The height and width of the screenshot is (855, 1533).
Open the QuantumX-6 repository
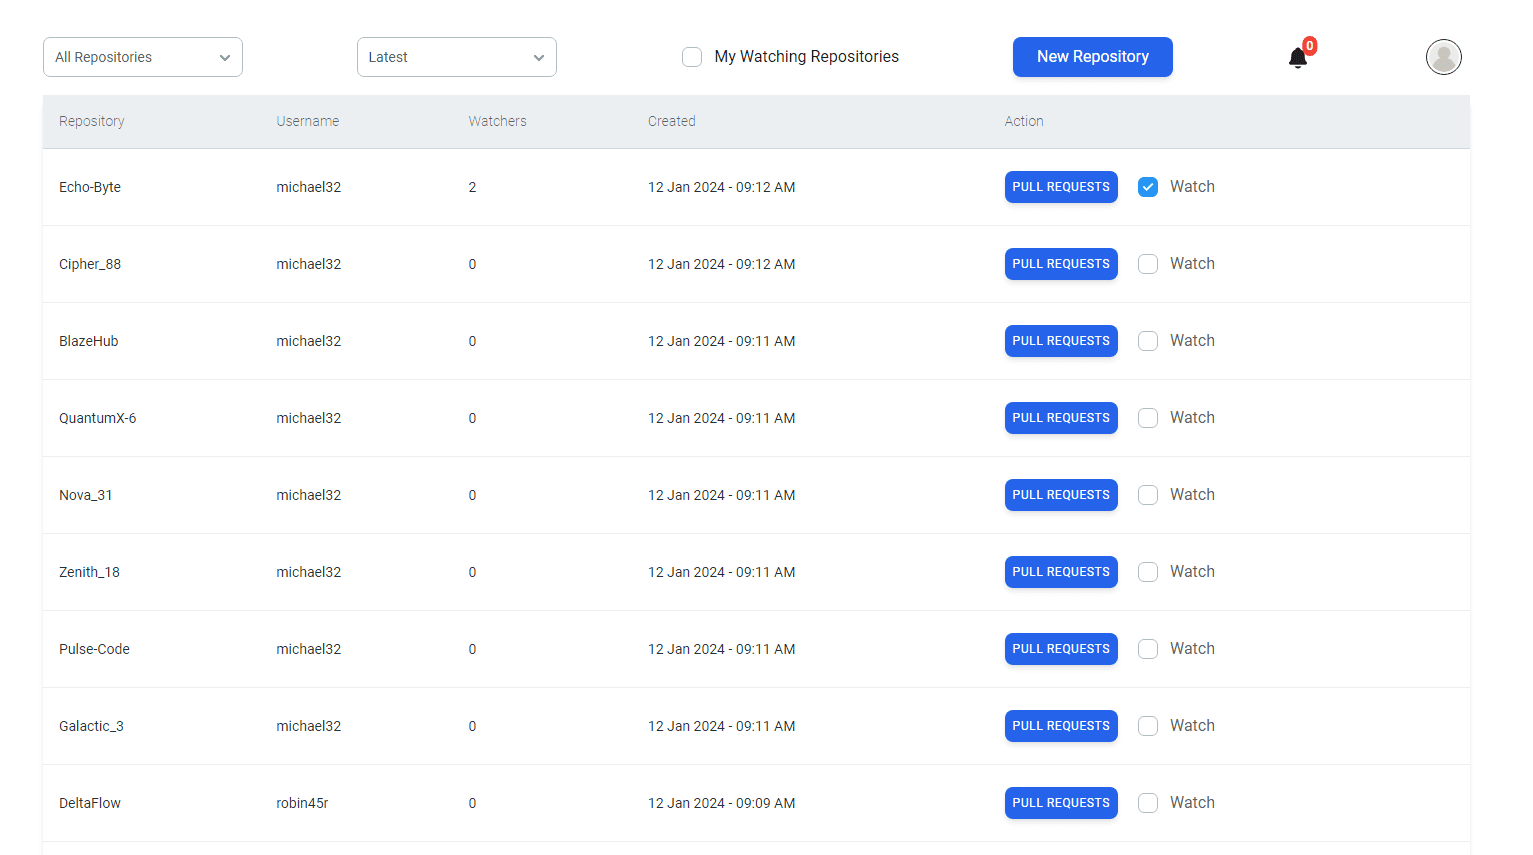point(97,417)
